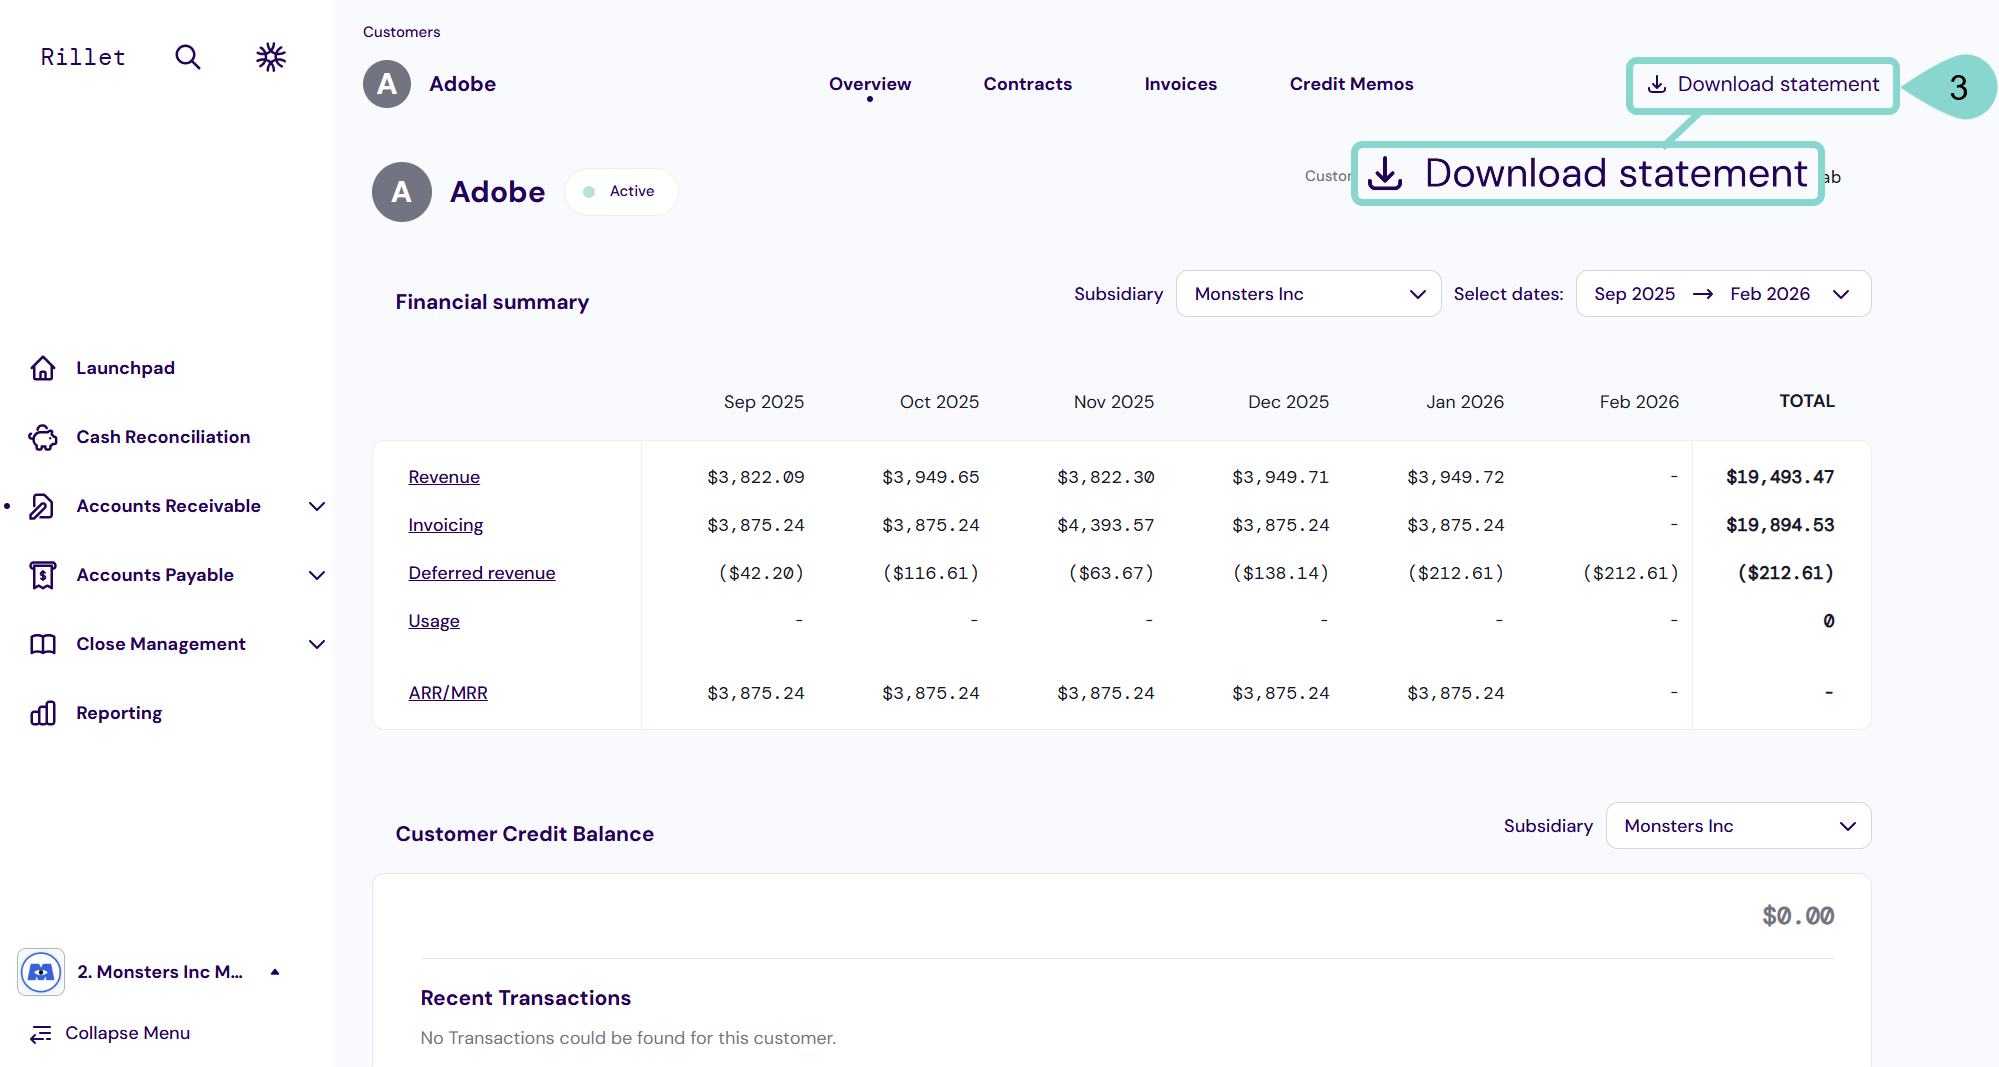Viewport: 1999px width, 1067px height.
Task: Click the Cash Reconciliation piggy bank icon
Action: click(43, 437)
